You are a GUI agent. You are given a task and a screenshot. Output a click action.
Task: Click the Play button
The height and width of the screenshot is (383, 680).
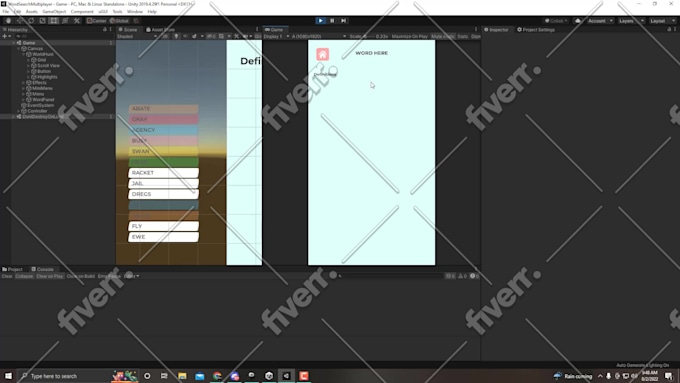[320, 21]
